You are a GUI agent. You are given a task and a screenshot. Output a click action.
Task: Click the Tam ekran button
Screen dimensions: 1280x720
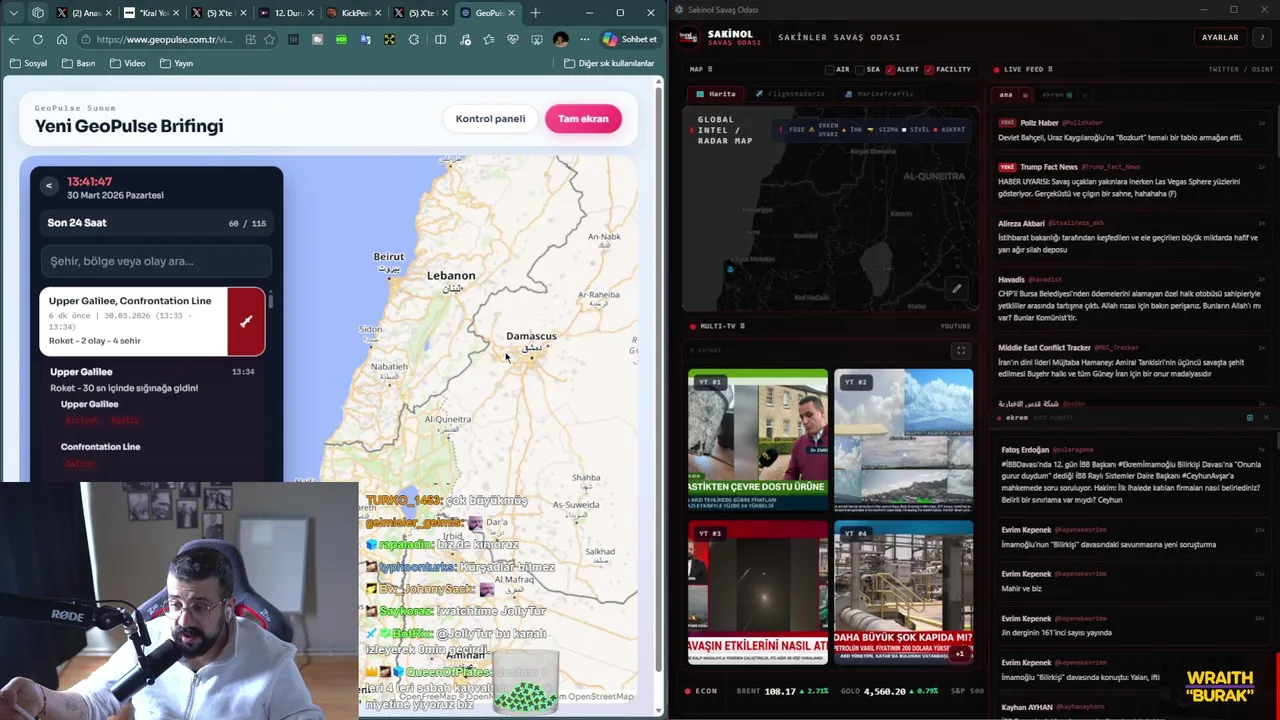click(x=583, y=118)
